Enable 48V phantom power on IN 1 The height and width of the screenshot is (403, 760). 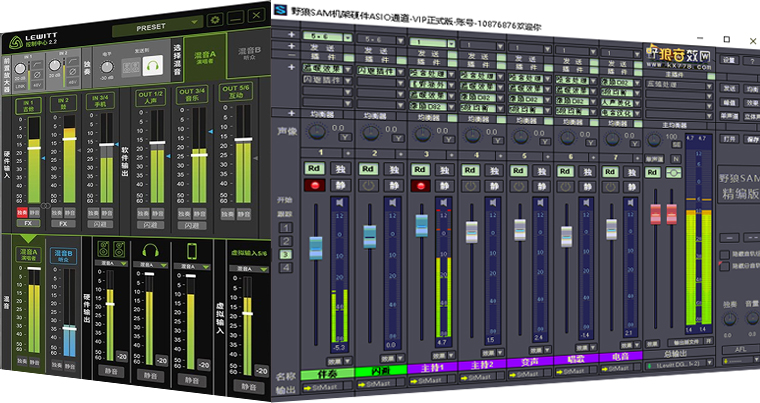click(37, 85)
